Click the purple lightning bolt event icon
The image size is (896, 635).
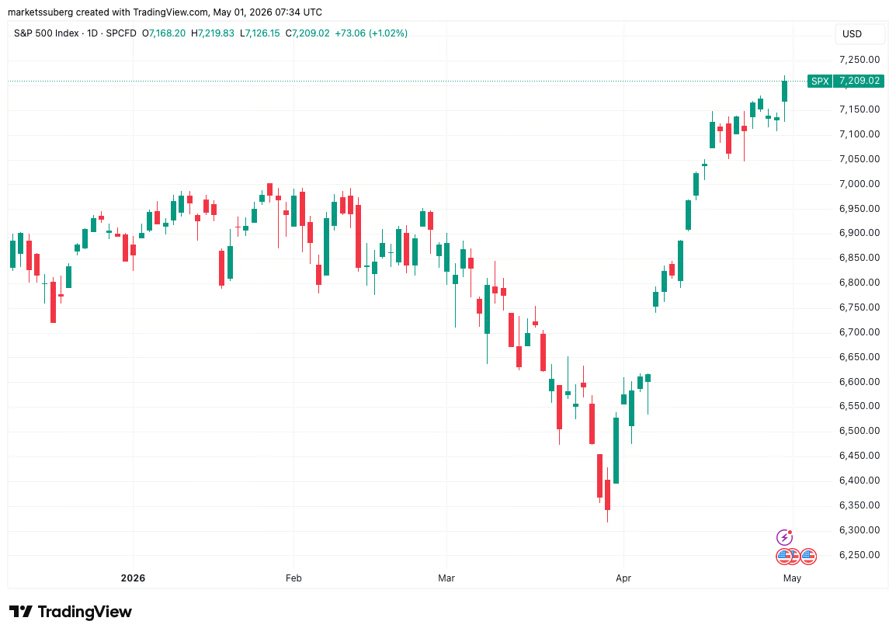coord(784,537)
